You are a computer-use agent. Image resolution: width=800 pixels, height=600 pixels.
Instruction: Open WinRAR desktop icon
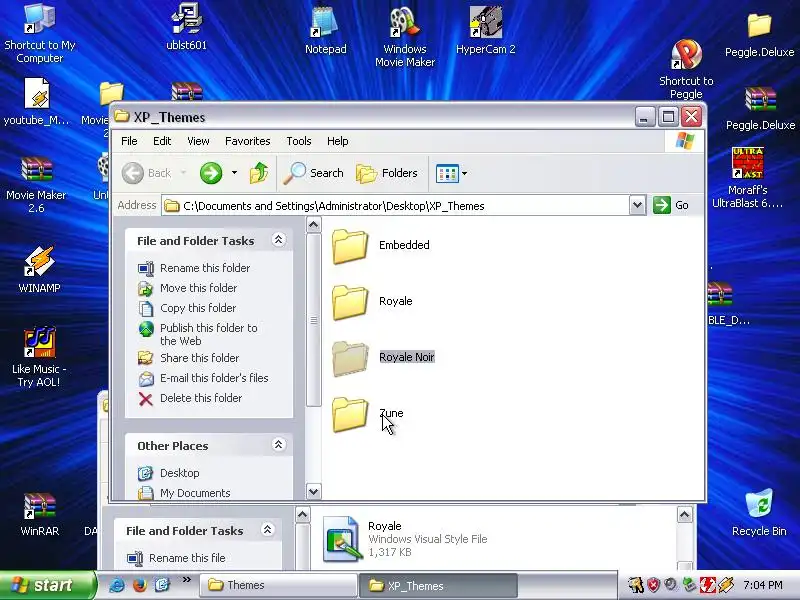(39, 514)
